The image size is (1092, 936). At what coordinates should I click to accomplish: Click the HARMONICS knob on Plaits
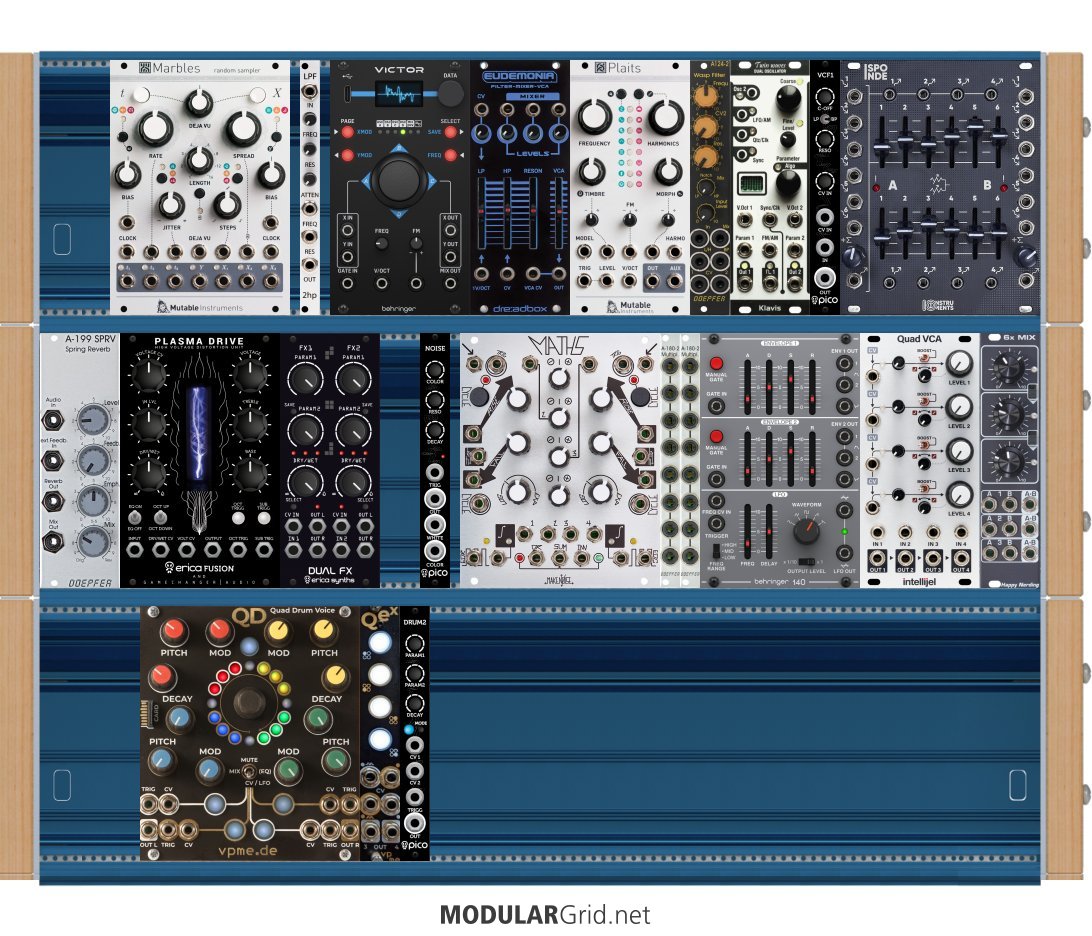coord(665,116)
